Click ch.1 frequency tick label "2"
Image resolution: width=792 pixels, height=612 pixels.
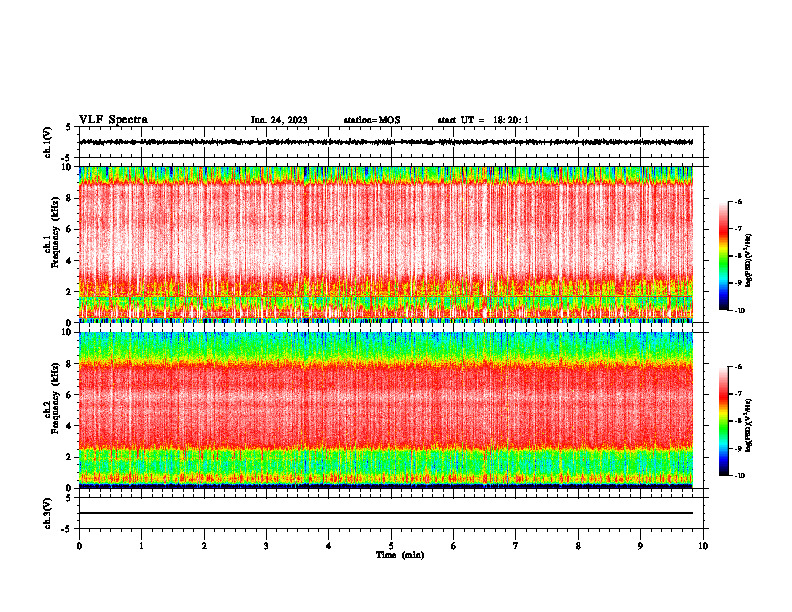pos(69,291)
